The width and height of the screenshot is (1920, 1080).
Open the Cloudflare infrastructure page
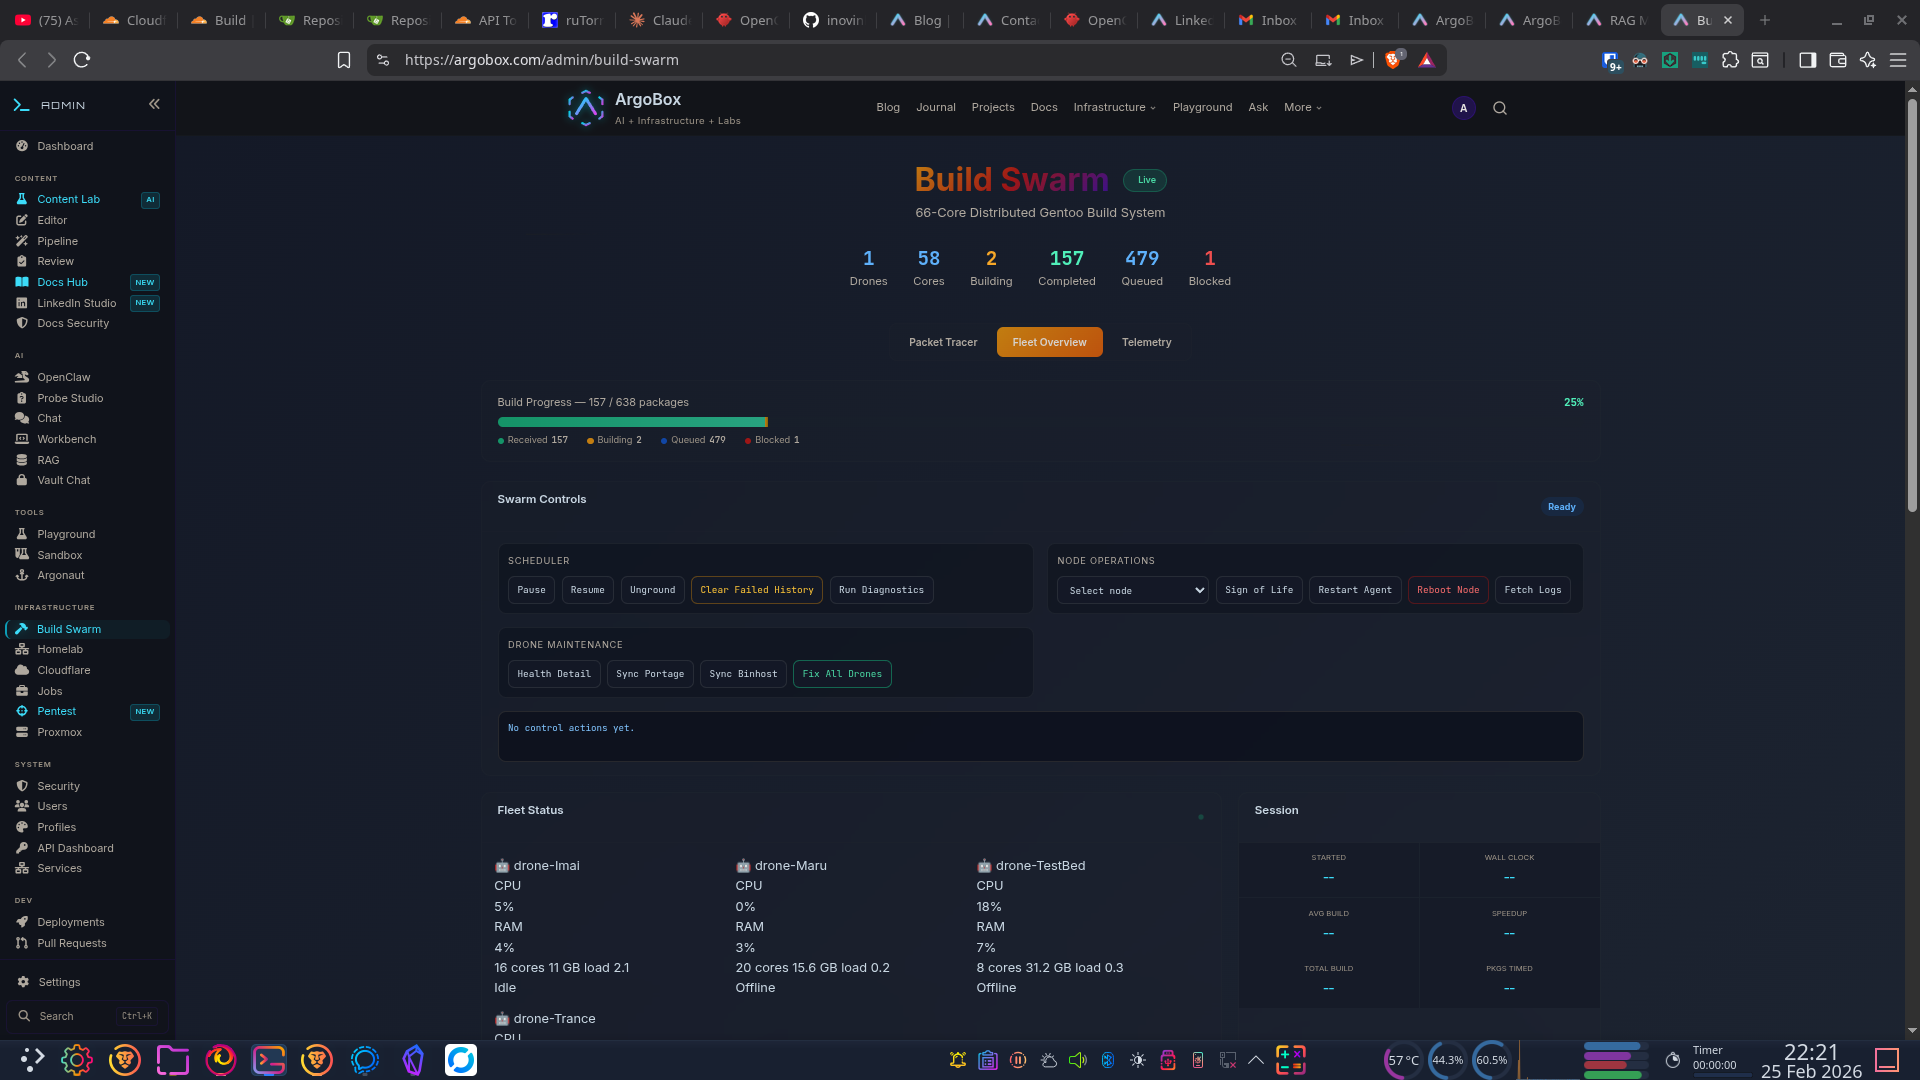63,670
